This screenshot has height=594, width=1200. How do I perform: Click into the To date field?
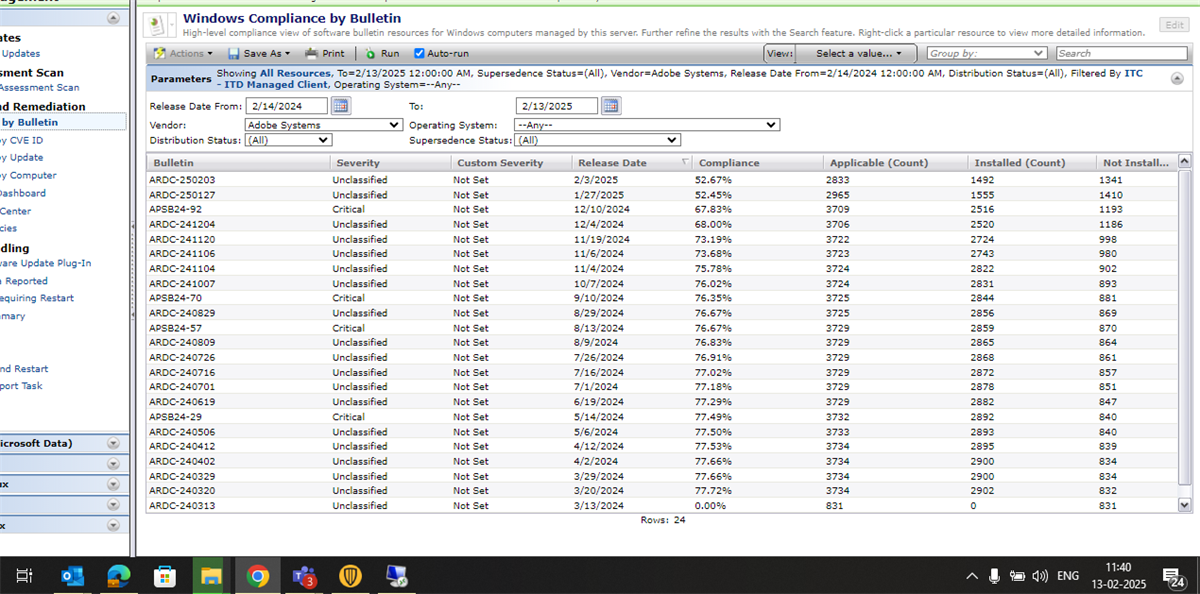click(557, 106)
